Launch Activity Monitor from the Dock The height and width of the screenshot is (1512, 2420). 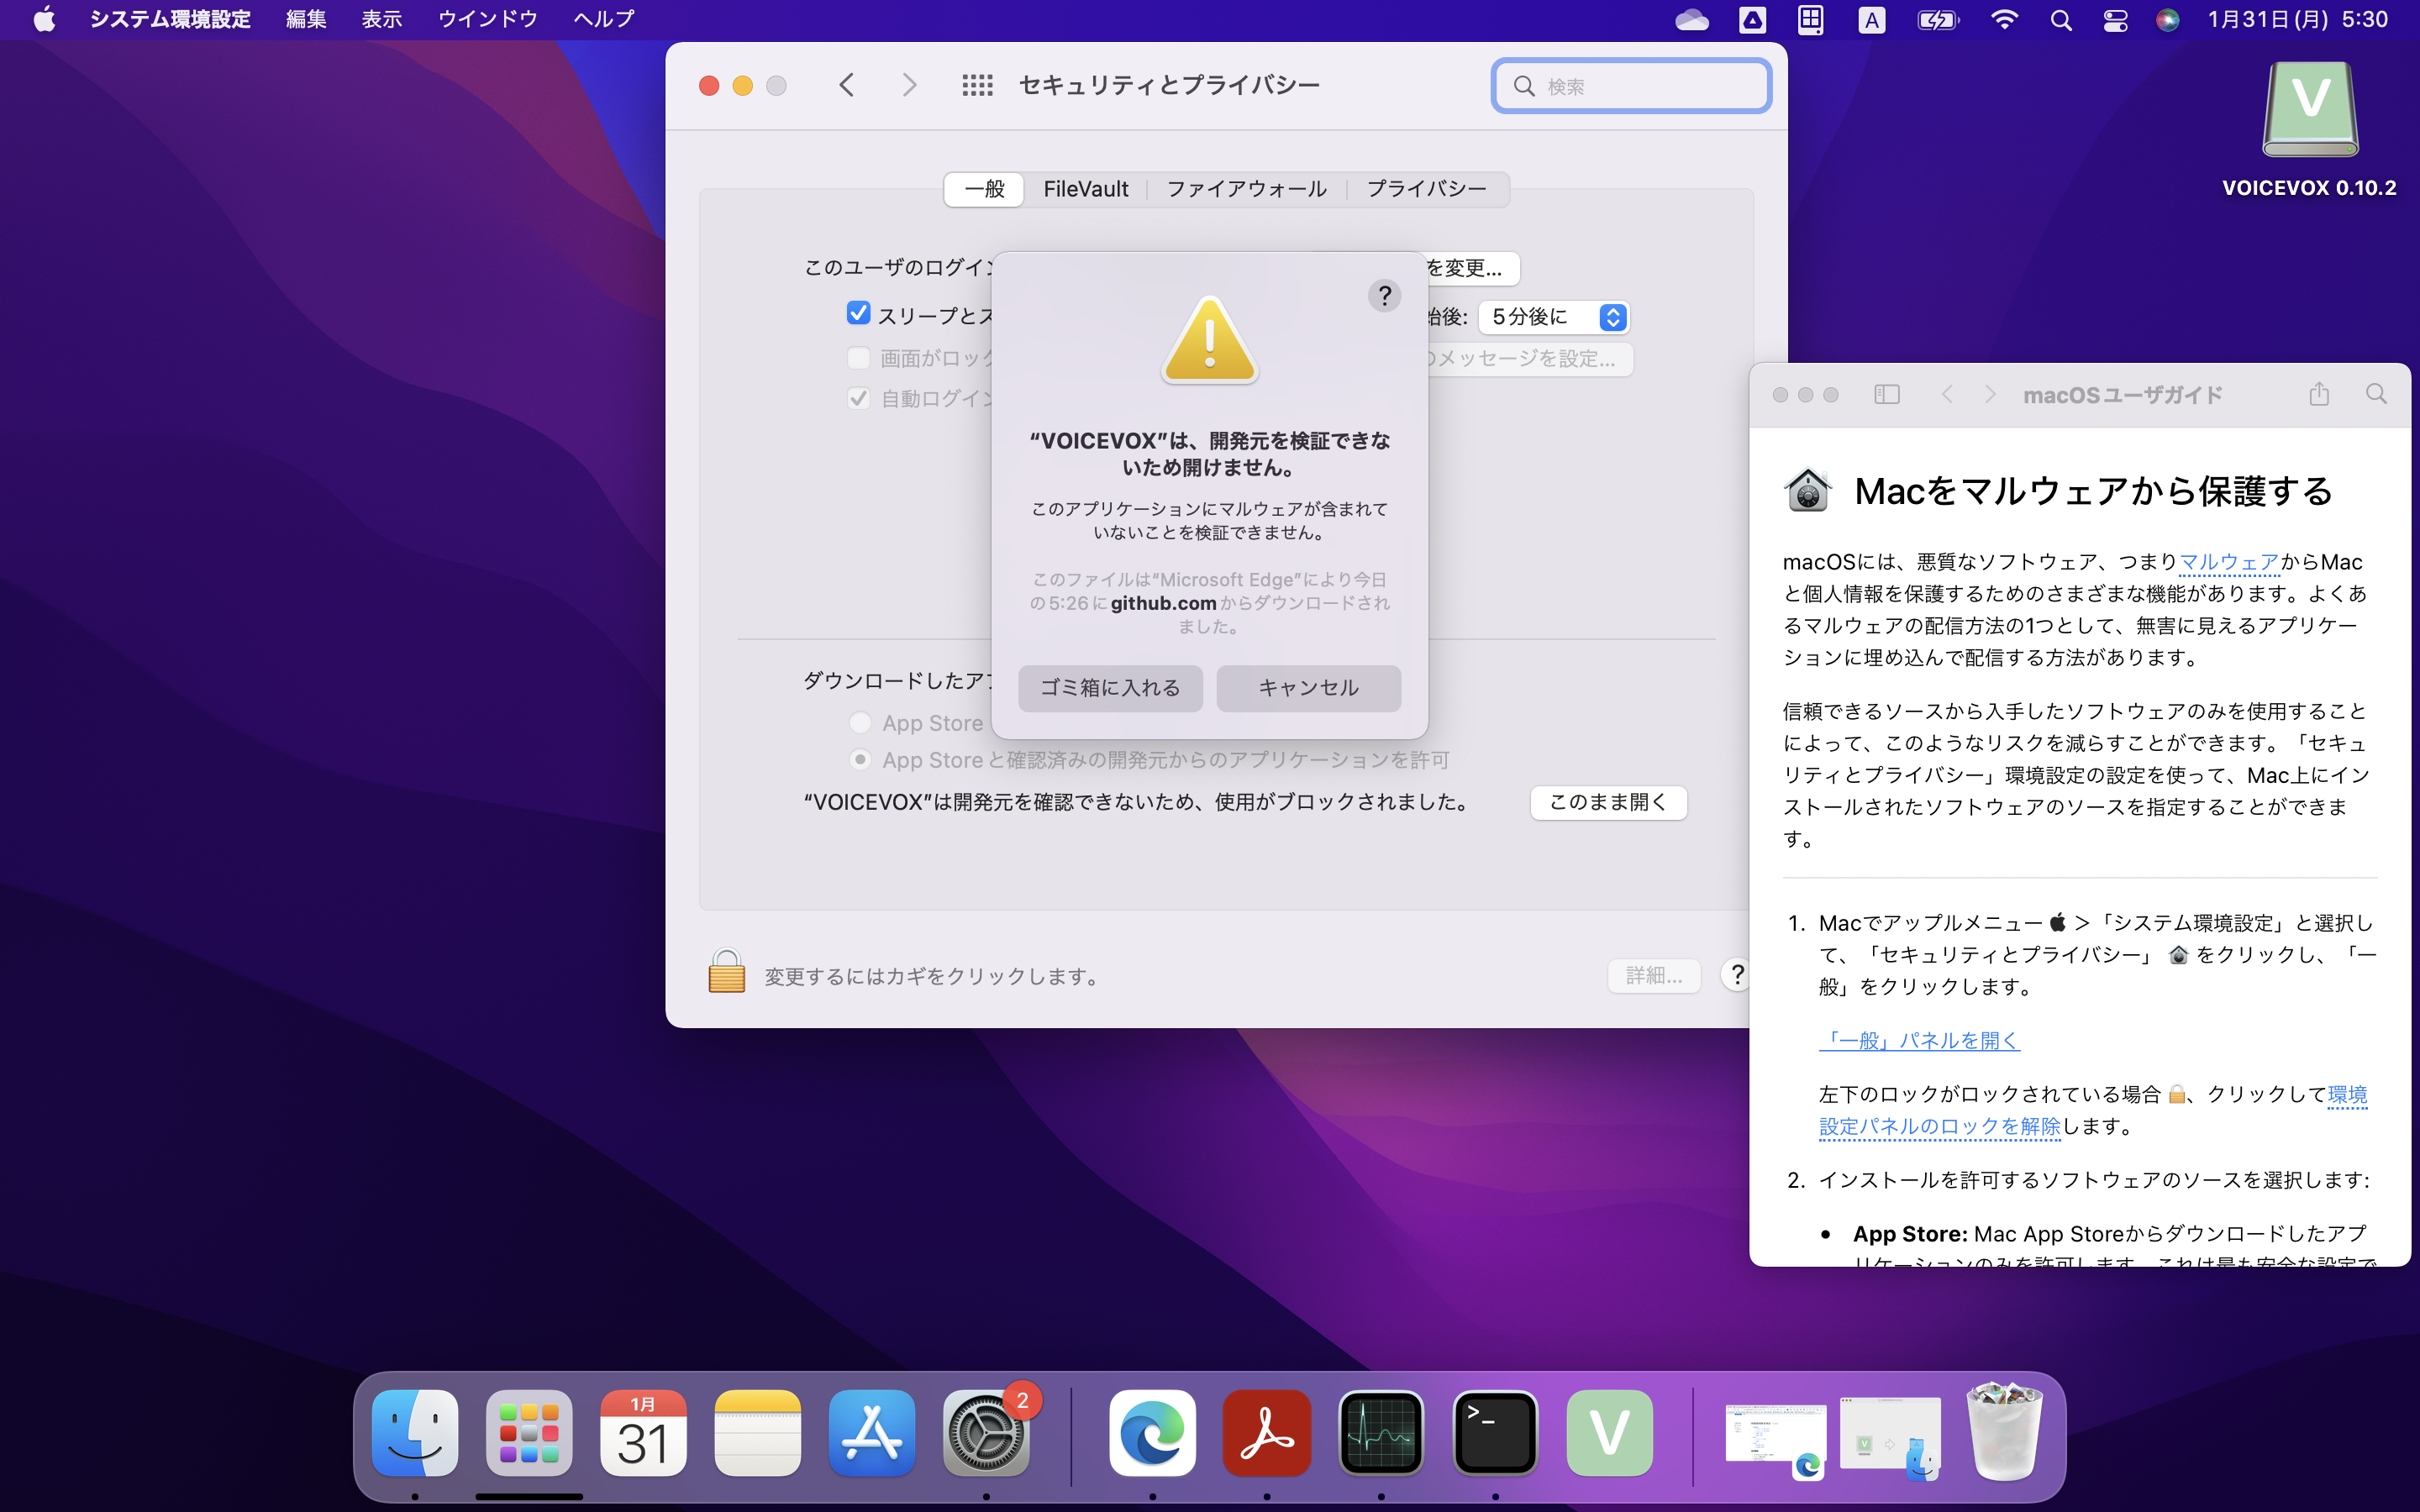1380,1434
